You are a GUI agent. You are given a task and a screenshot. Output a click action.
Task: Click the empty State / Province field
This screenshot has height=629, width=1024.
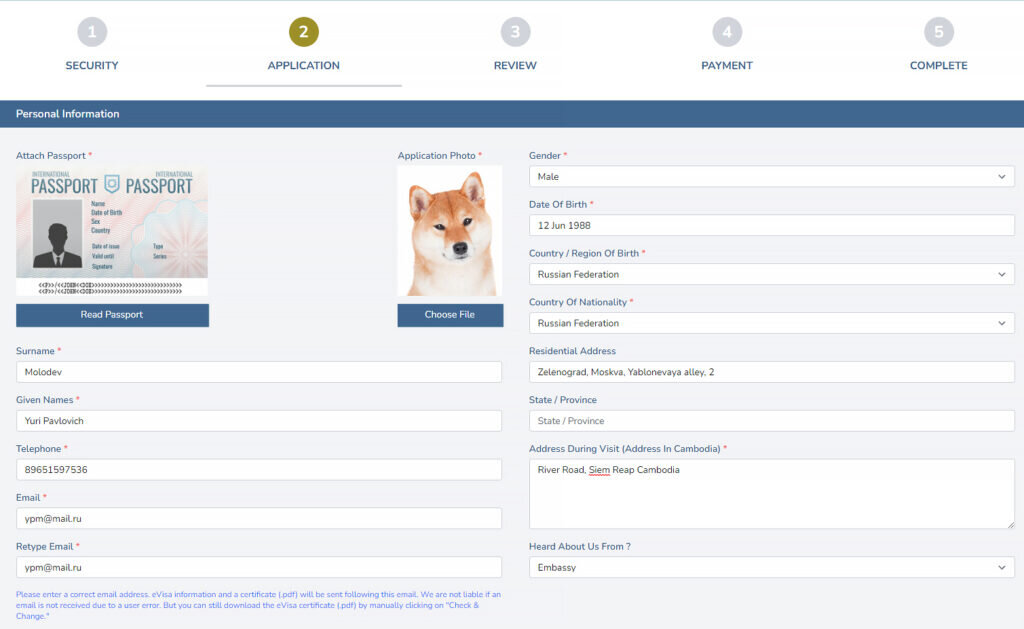pos(771,421)
